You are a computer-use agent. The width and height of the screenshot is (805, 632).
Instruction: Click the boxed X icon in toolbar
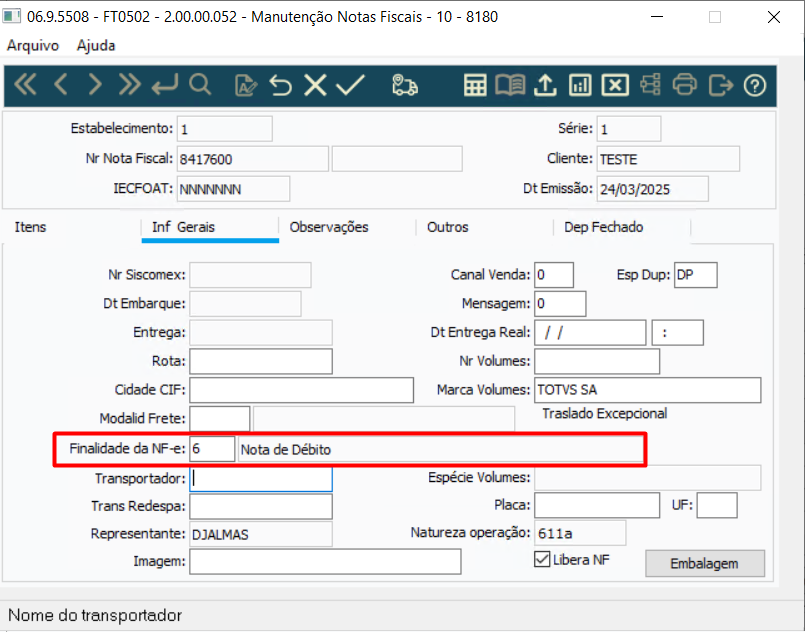coord(615,85)
